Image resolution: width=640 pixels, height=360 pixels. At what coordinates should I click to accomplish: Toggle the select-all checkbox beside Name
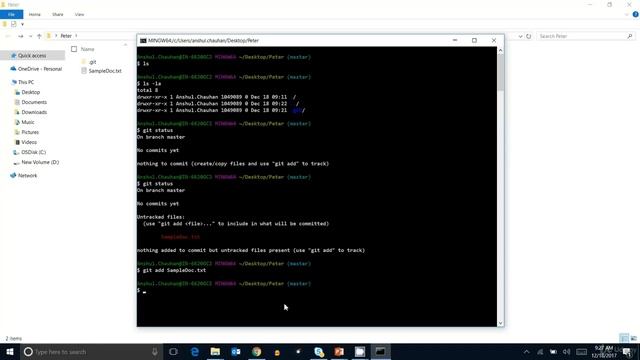tap(74, 49)
